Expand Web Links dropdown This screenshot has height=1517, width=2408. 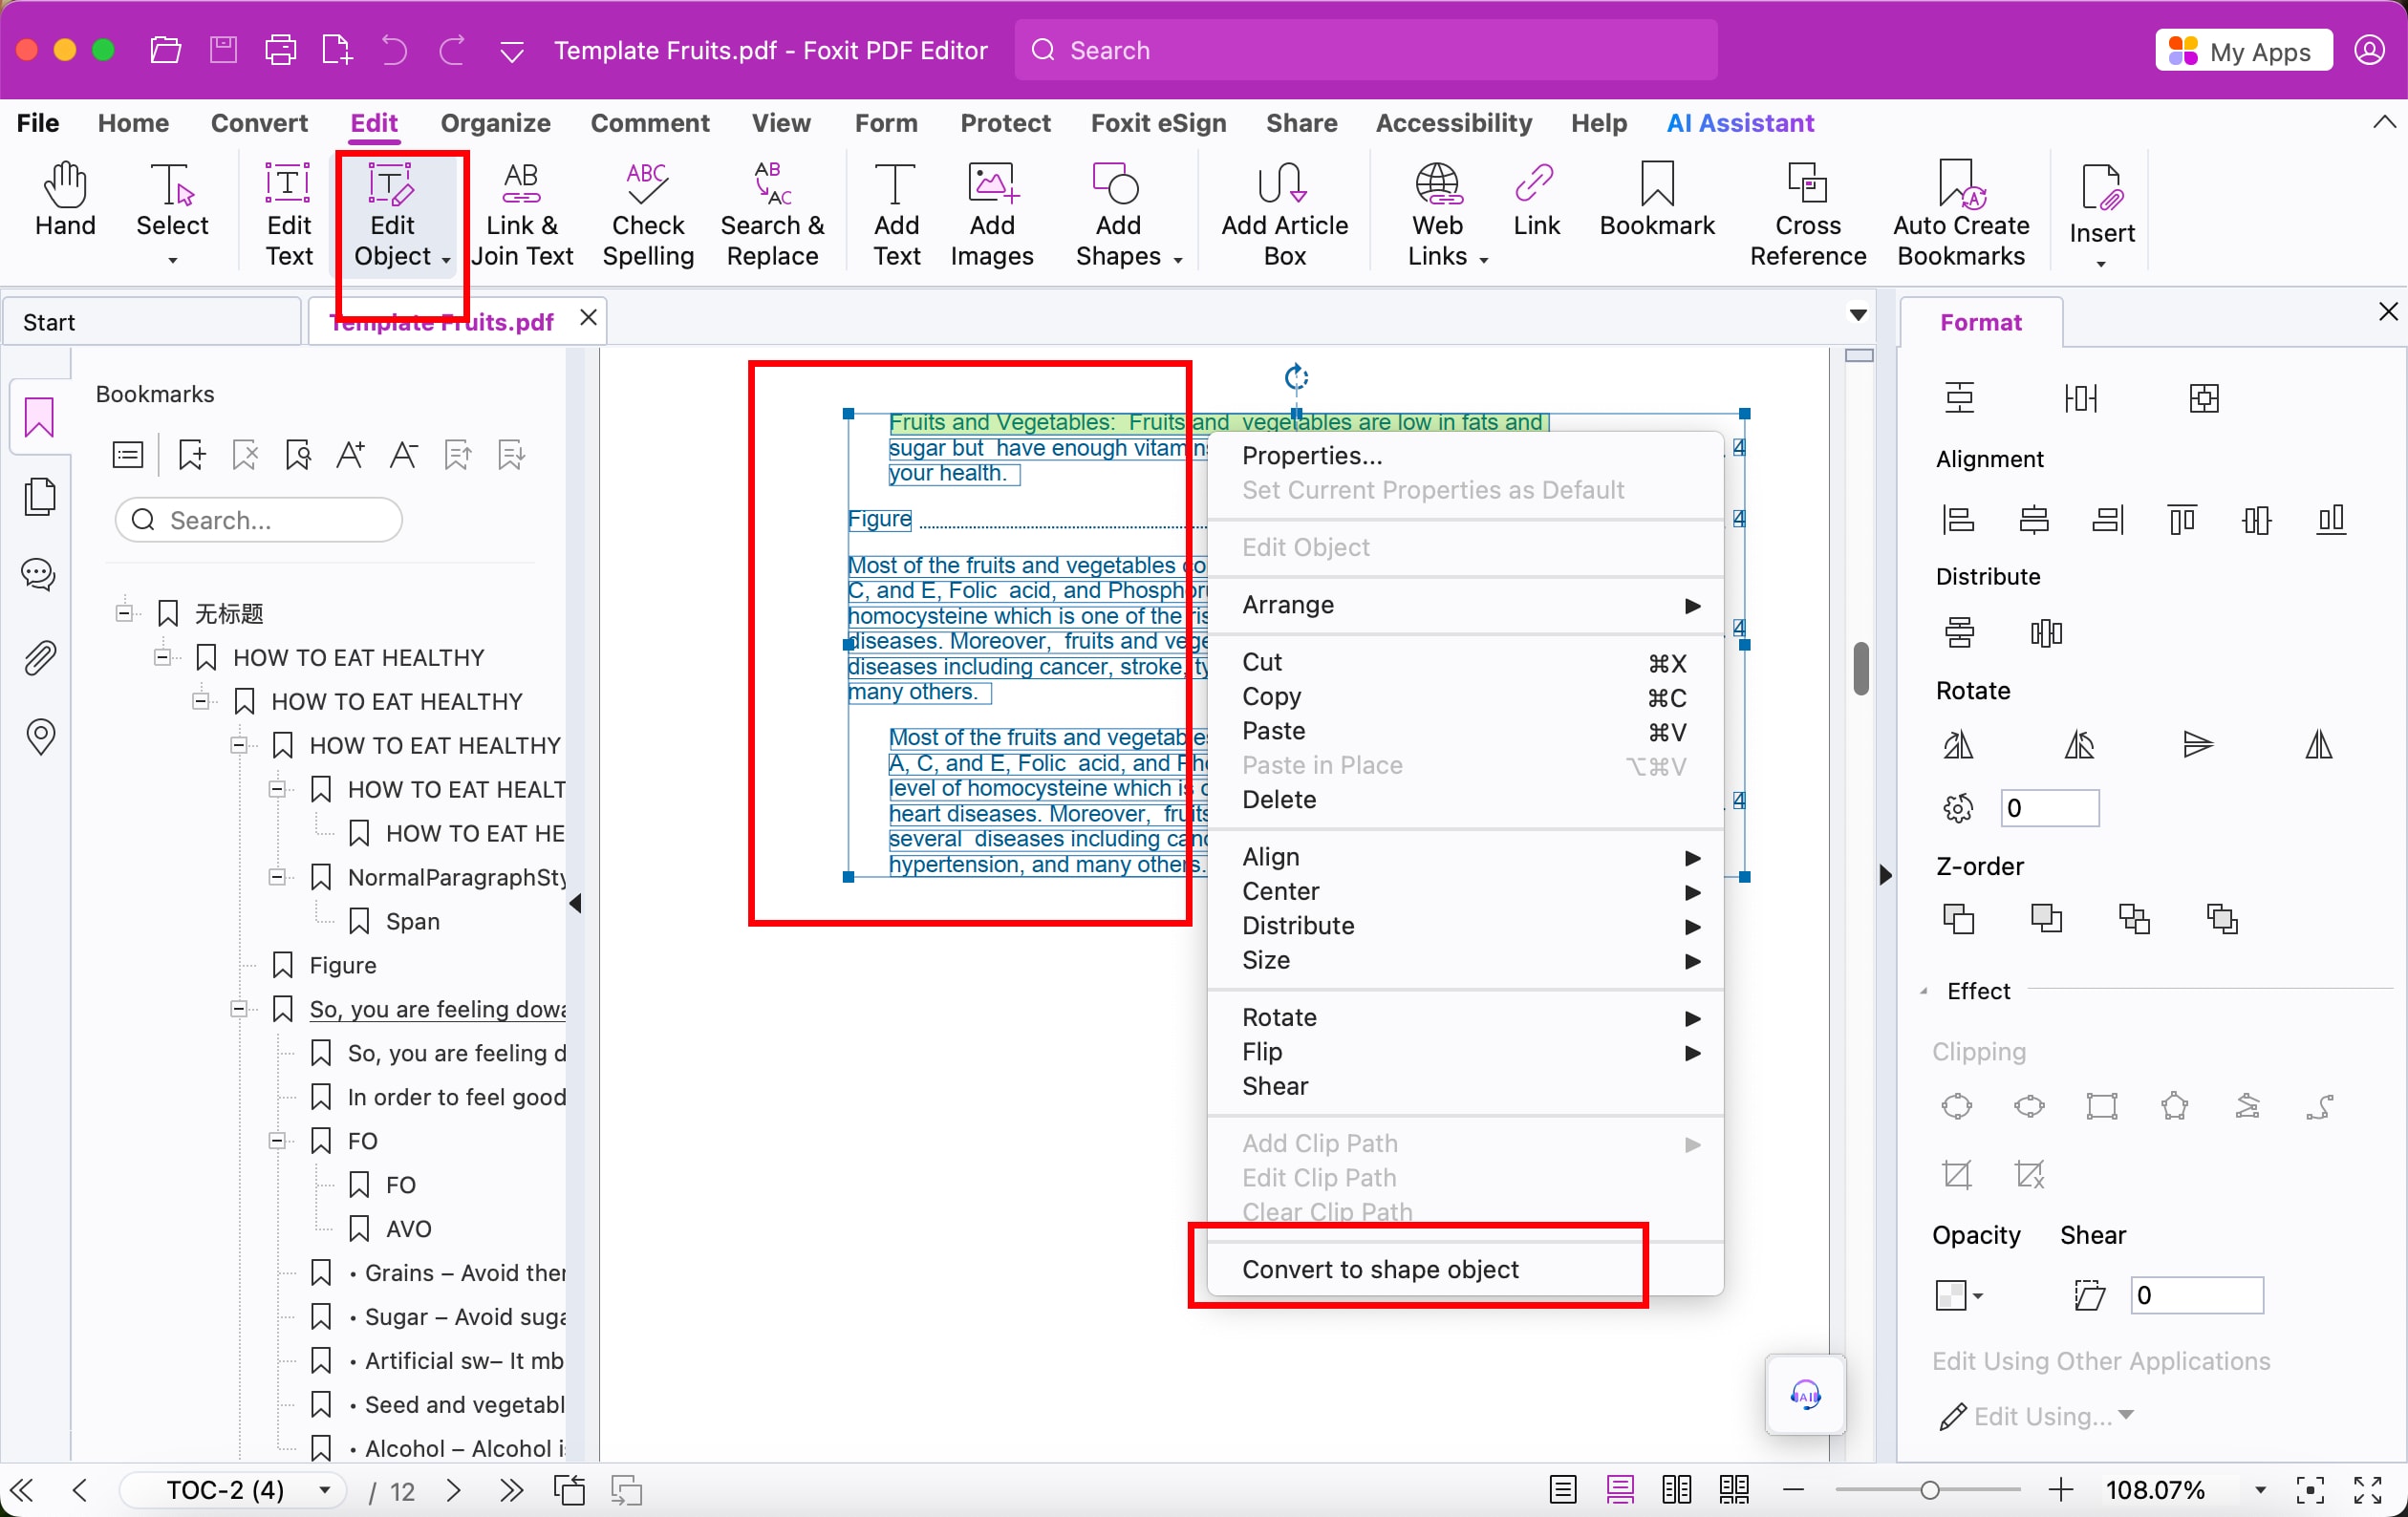click(x=1484, y=260)
